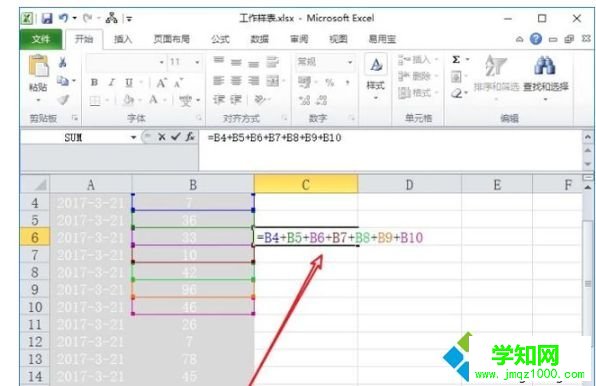Toggle Bold formatting
Viewport: 596px width, 386px height.
pos(94,82)
